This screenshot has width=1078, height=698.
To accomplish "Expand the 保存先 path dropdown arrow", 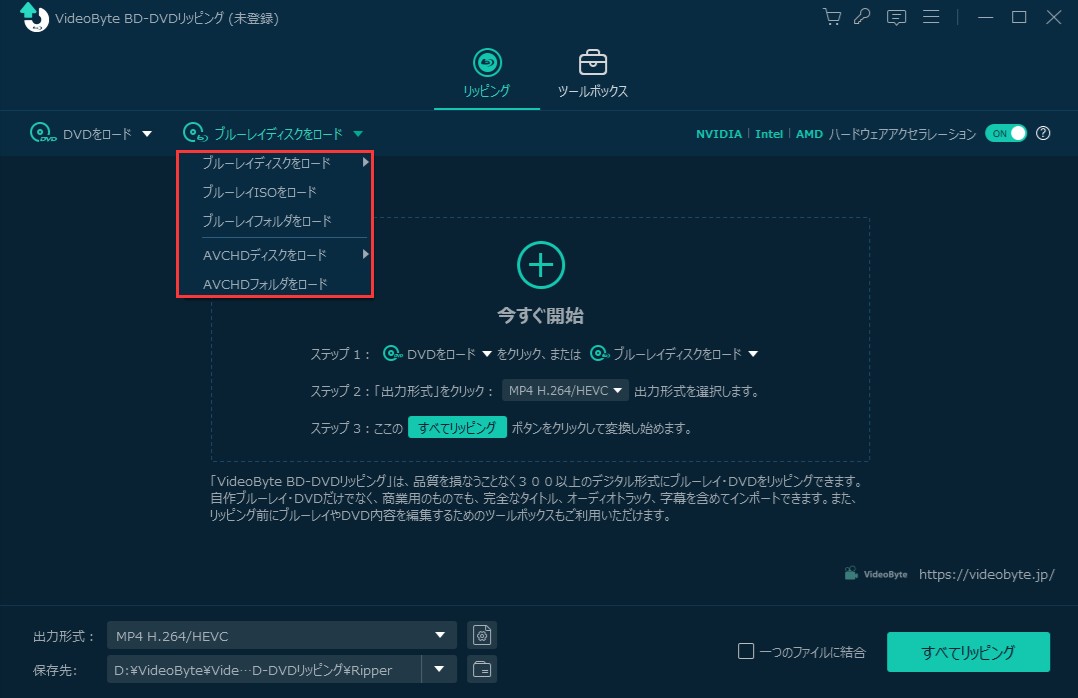I will 439,669.
